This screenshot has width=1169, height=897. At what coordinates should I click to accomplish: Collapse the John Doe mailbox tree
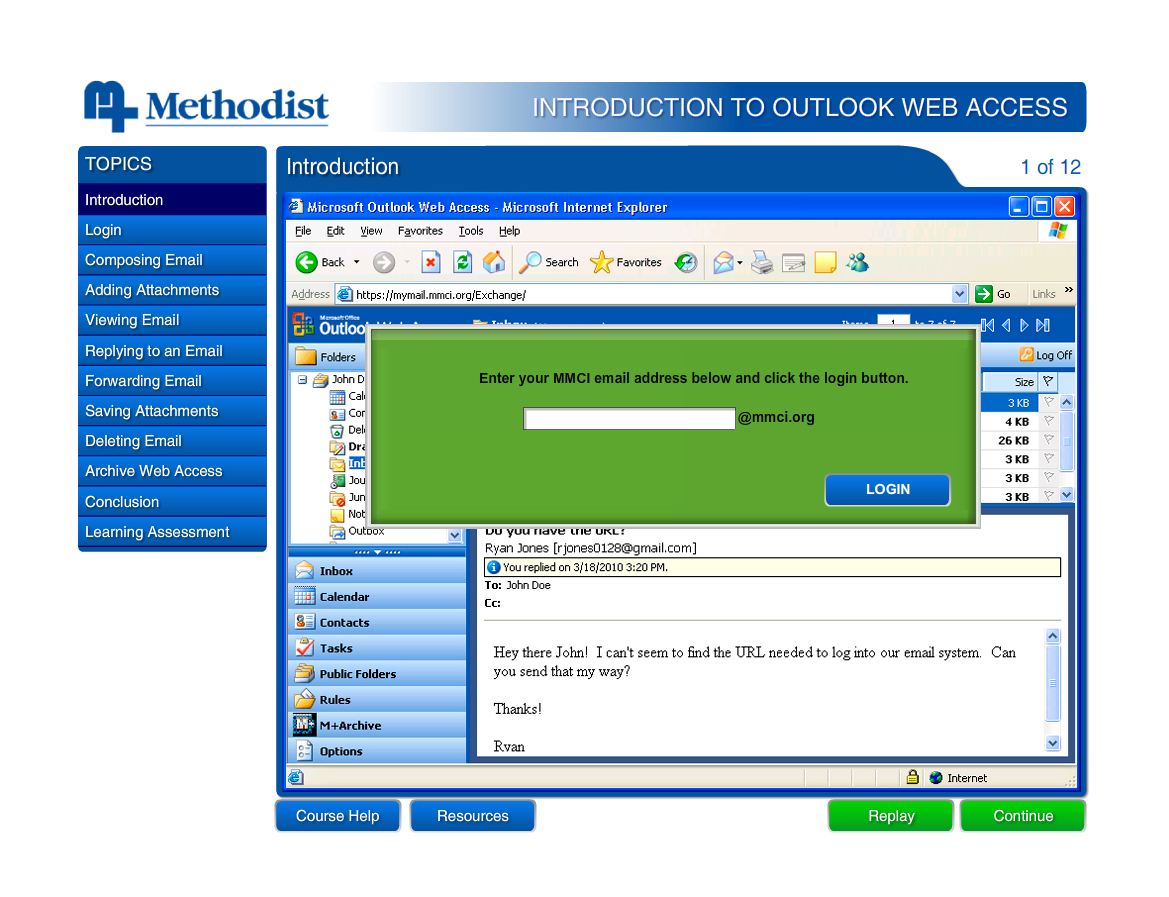click(303, 380)
